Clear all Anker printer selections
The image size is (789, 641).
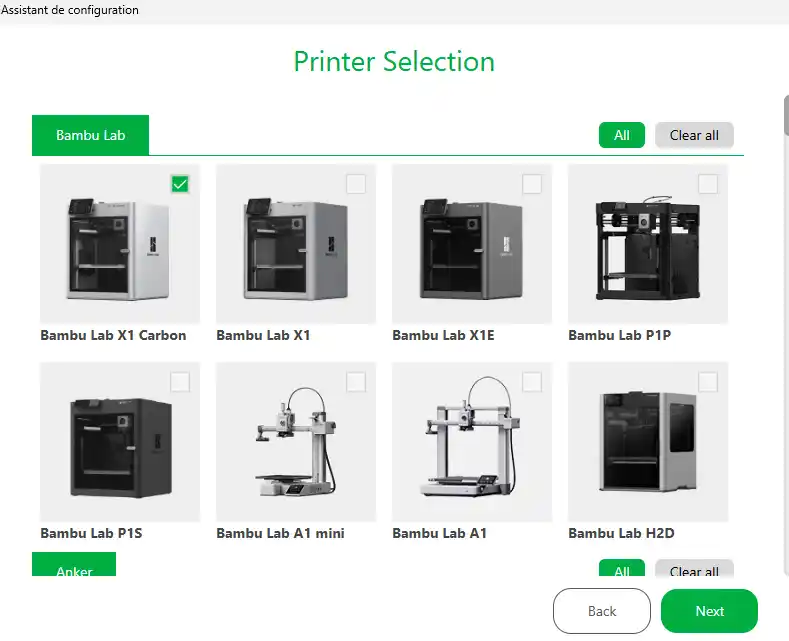(x=694, y=569)
